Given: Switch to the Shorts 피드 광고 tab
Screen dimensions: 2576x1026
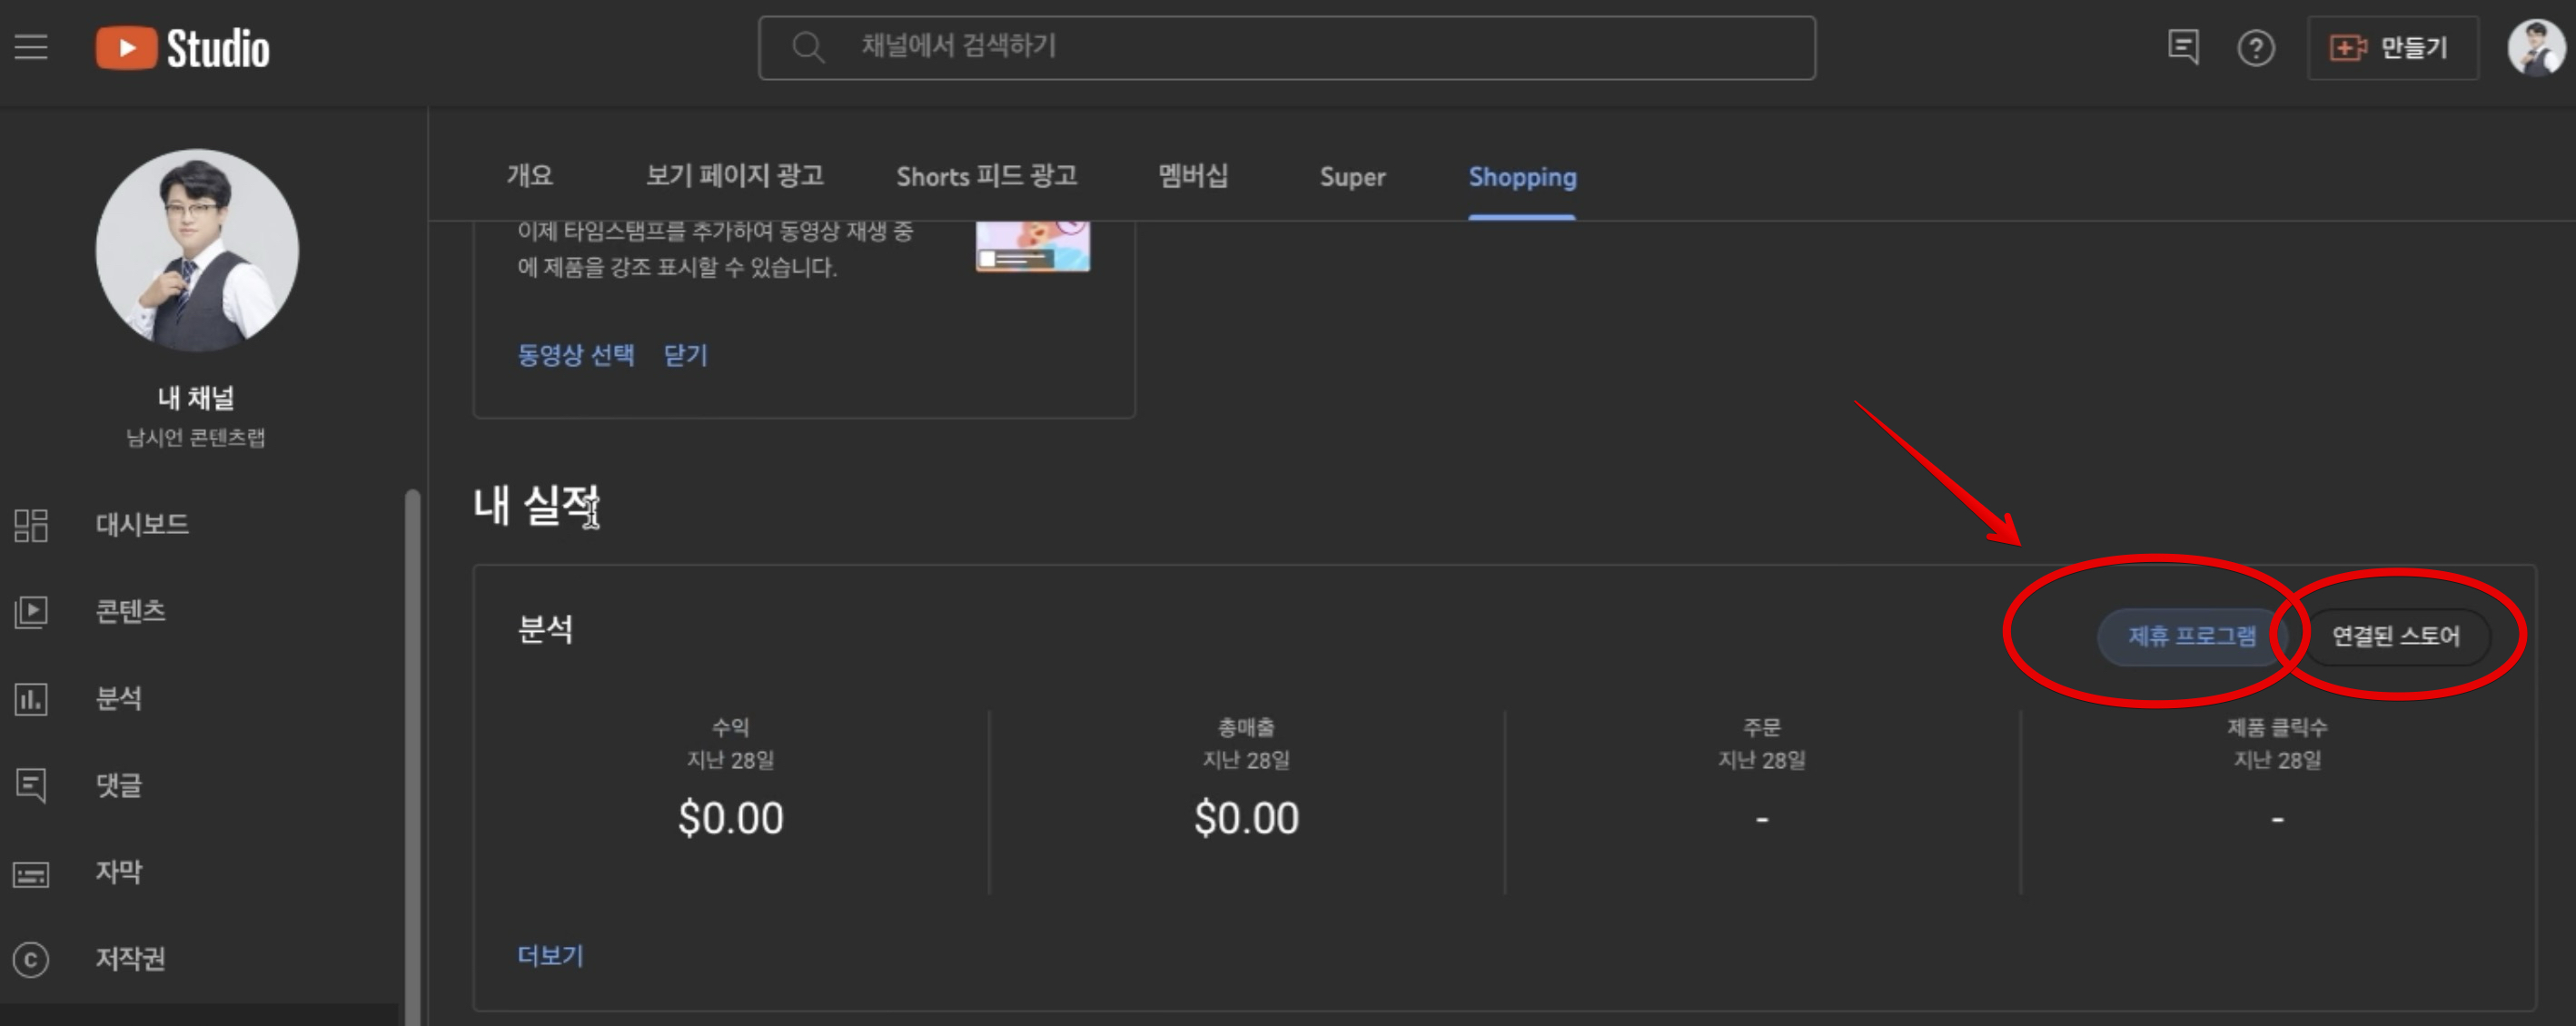Looking at the screenshot, I should (x=986, y=177).
